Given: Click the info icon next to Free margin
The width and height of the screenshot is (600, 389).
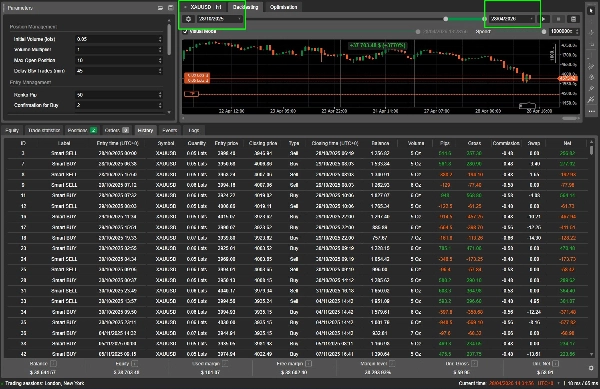Looking at the screenshot, I should [309, 363].
